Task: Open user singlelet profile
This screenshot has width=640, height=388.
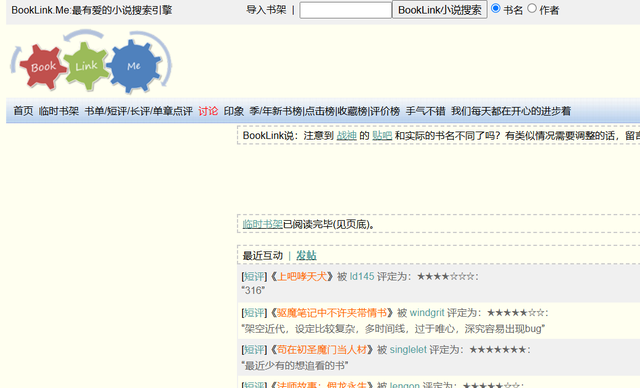Action: pyautogui.click(x=408, y=350)
